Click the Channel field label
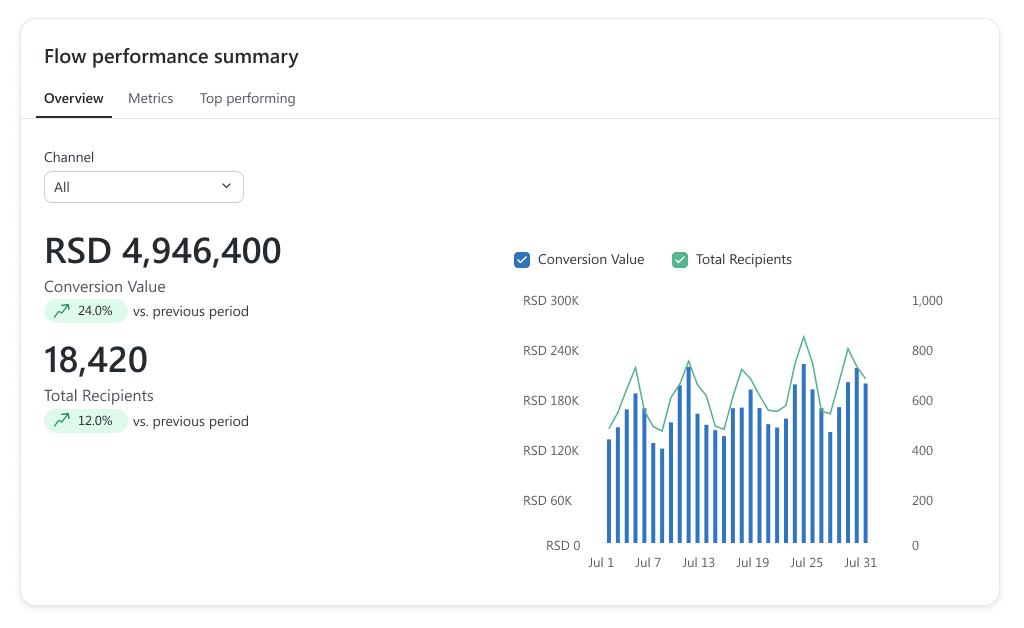The image size is (1024, 628). coord(69,157)
